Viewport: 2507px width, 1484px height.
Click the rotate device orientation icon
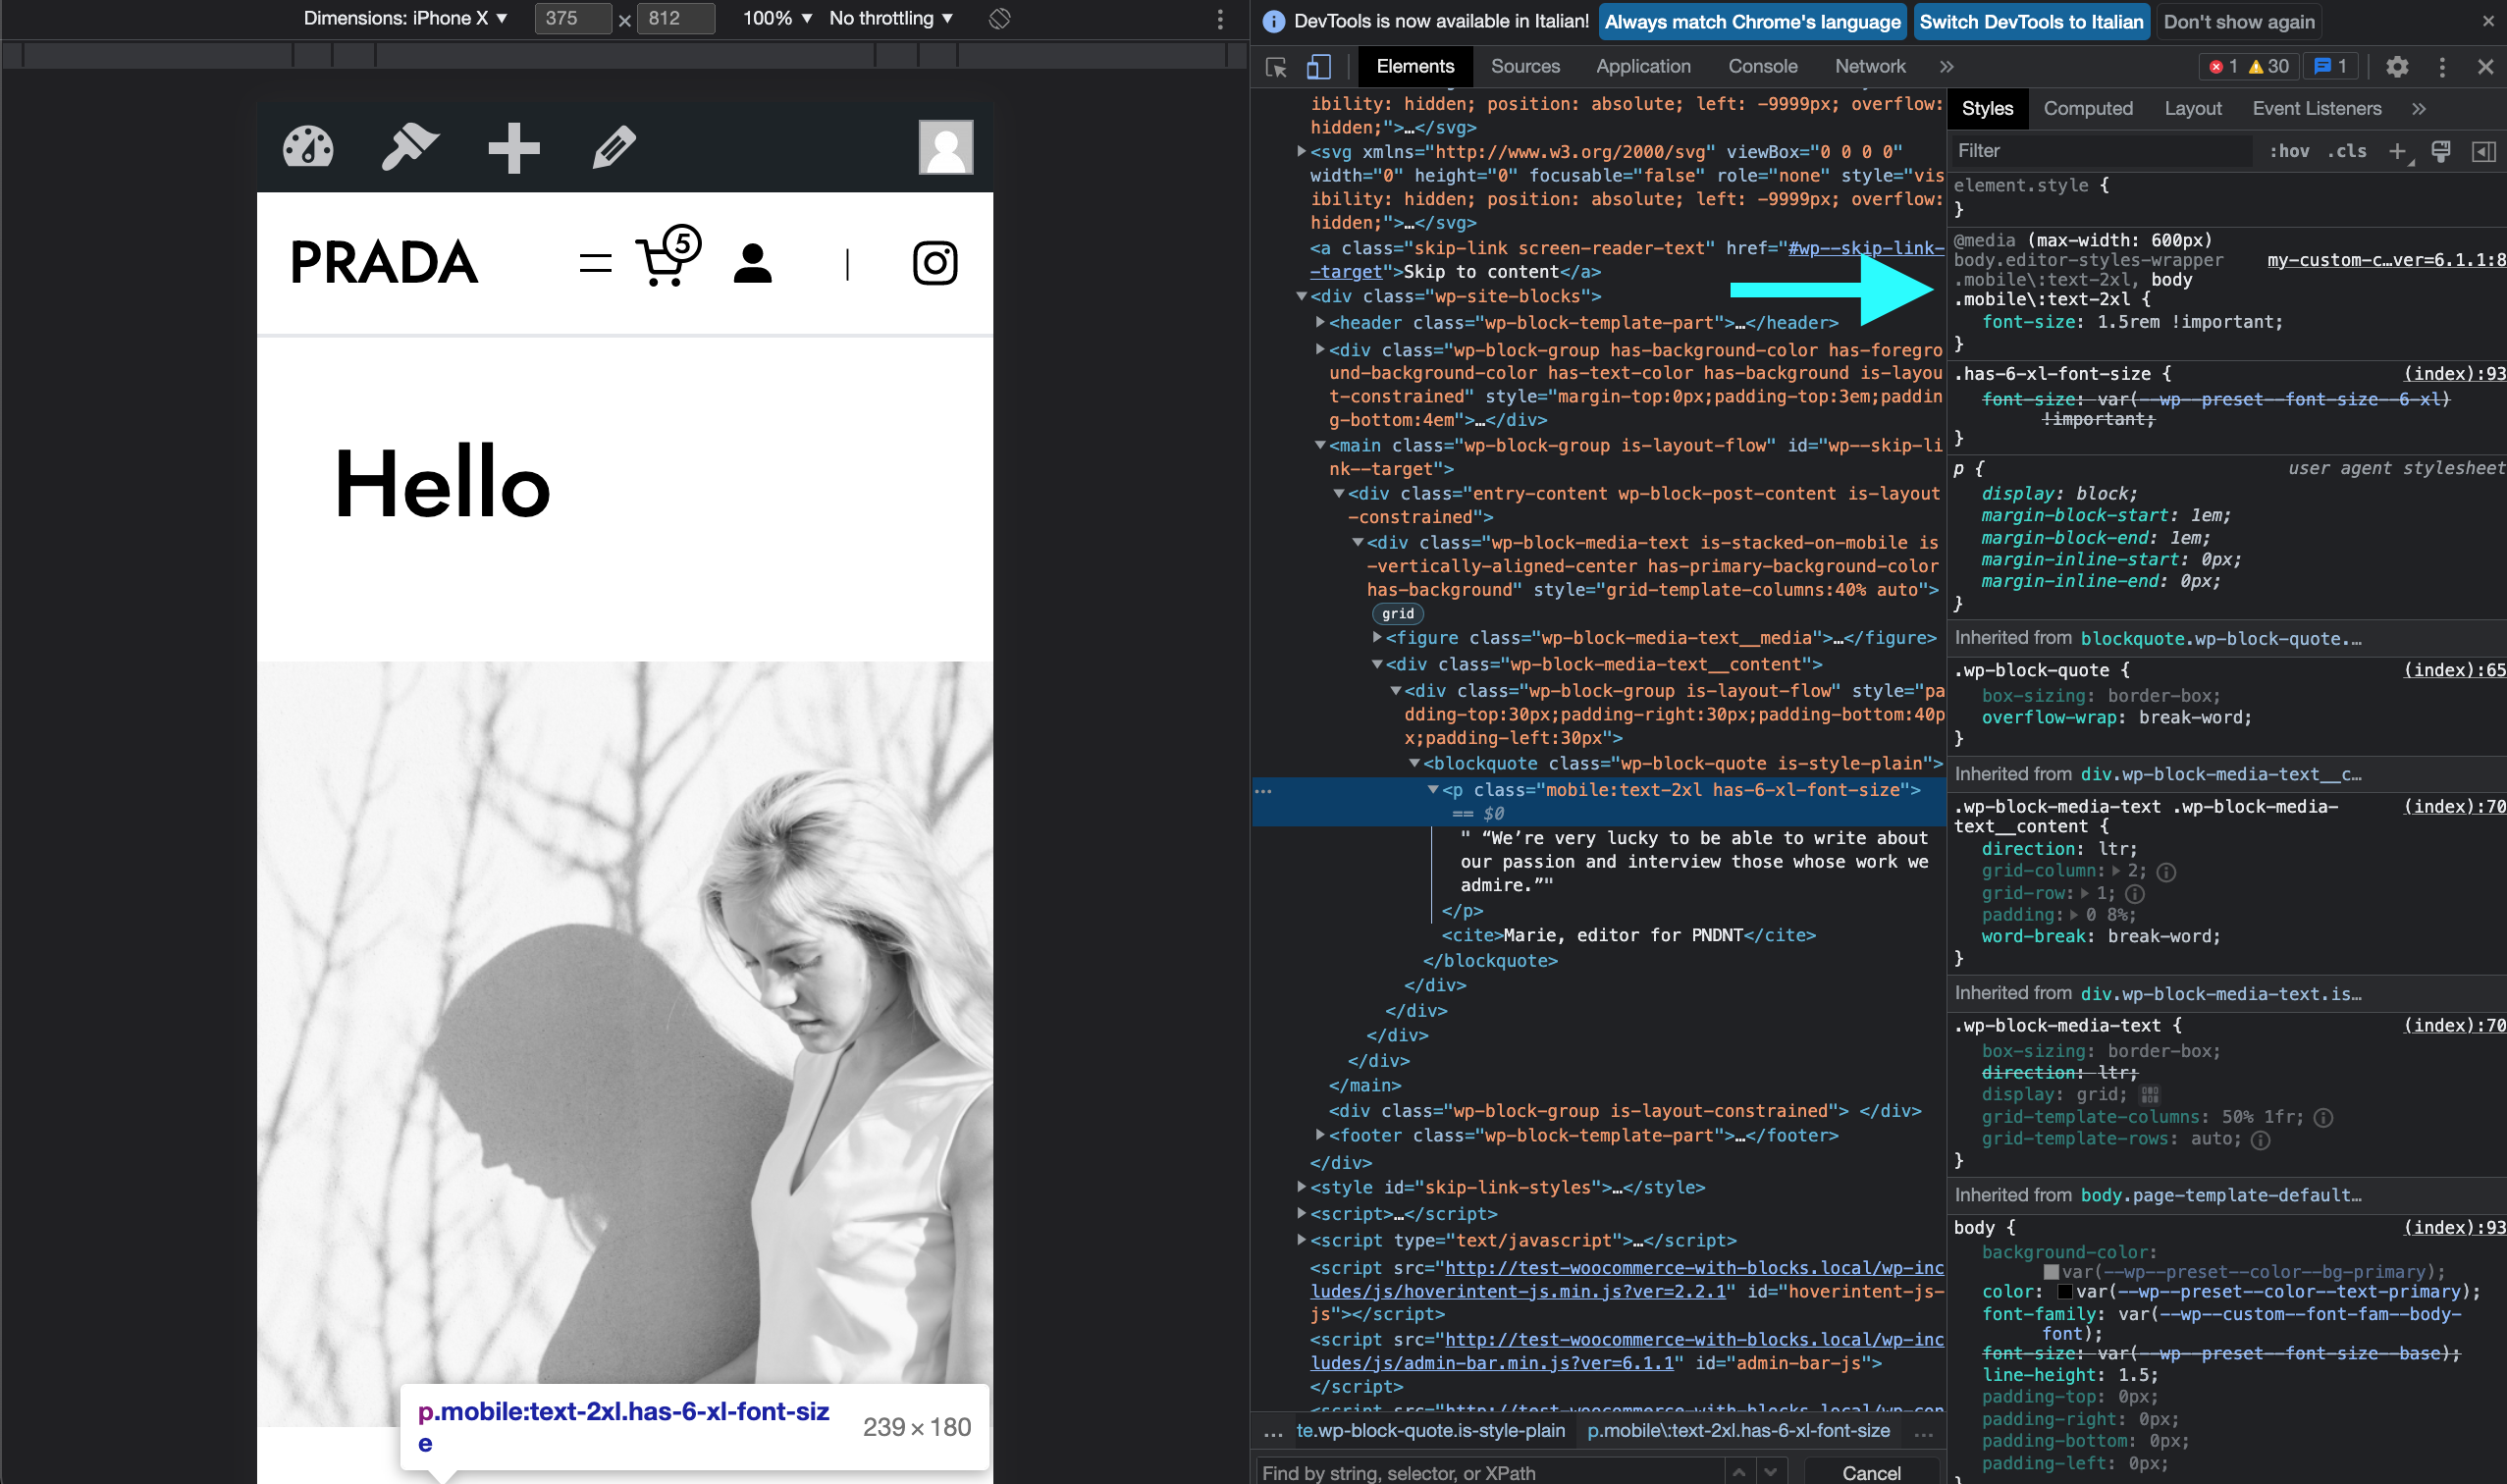click(x=999, y=18)
